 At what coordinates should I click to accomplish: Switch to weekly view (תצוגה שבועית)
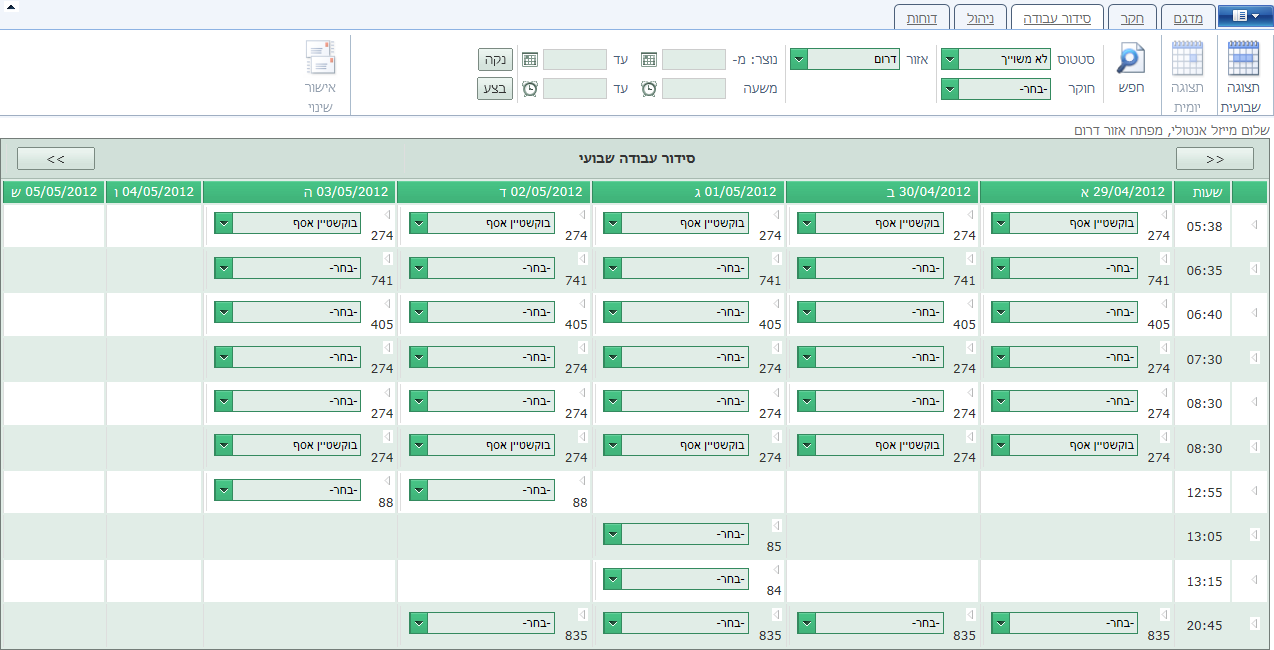click(1243, 76)
